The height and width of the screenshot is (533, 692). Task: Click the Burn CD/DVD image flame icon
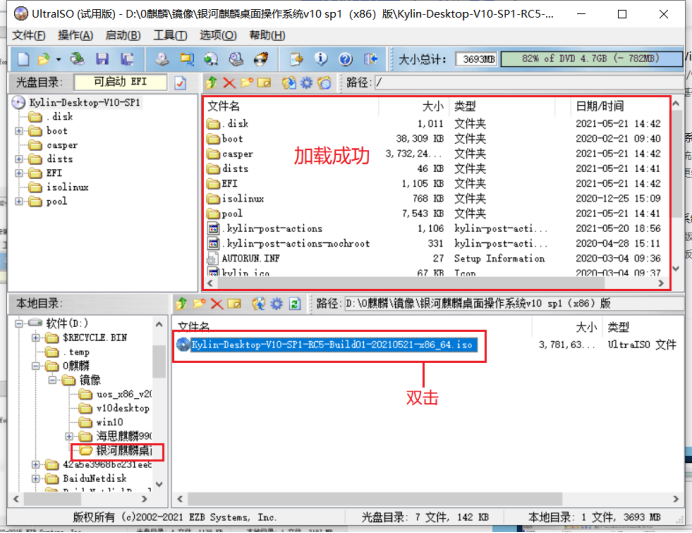261,59
